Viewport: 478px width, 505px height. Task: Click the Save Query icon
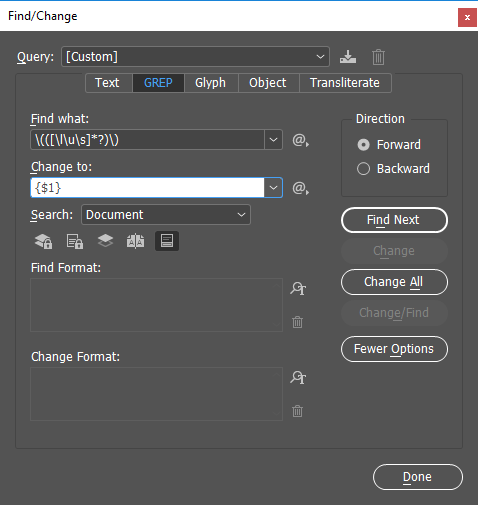point(348,57)
